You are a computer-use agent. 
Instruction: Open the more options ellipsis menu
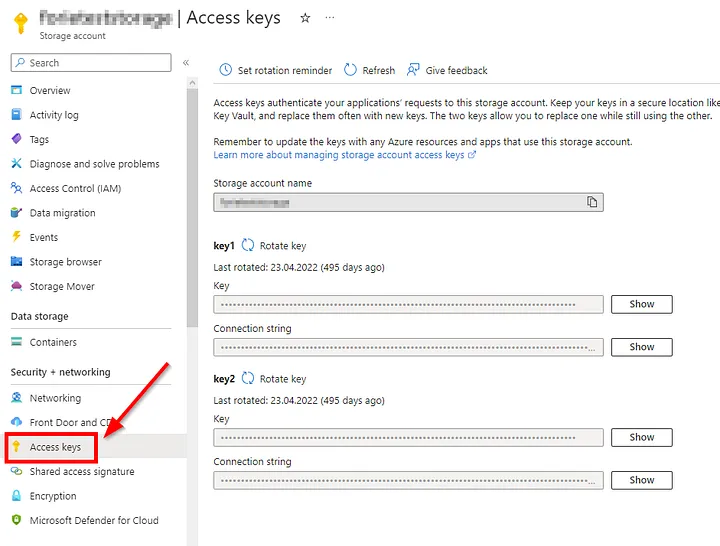pos(331,18)
